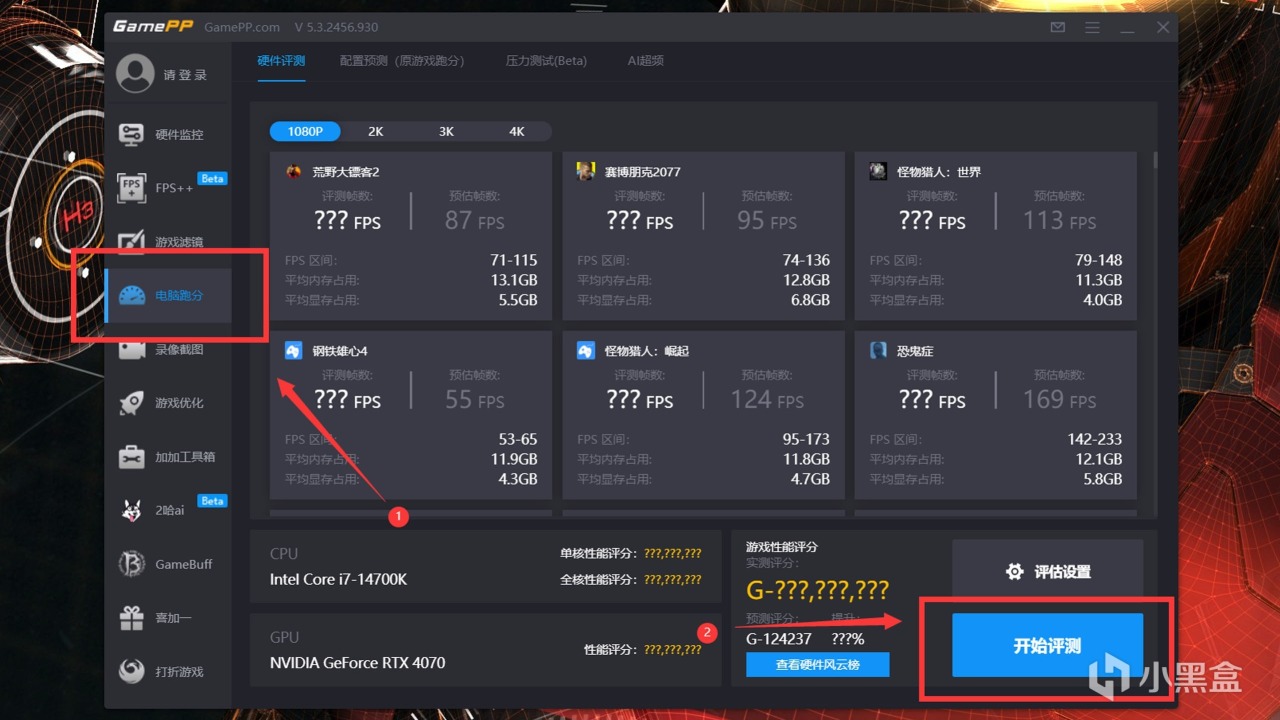Click the CPU name Intel Core i7-14700K
Viewport: 1280px width, 720px height.
coord(338,579)
